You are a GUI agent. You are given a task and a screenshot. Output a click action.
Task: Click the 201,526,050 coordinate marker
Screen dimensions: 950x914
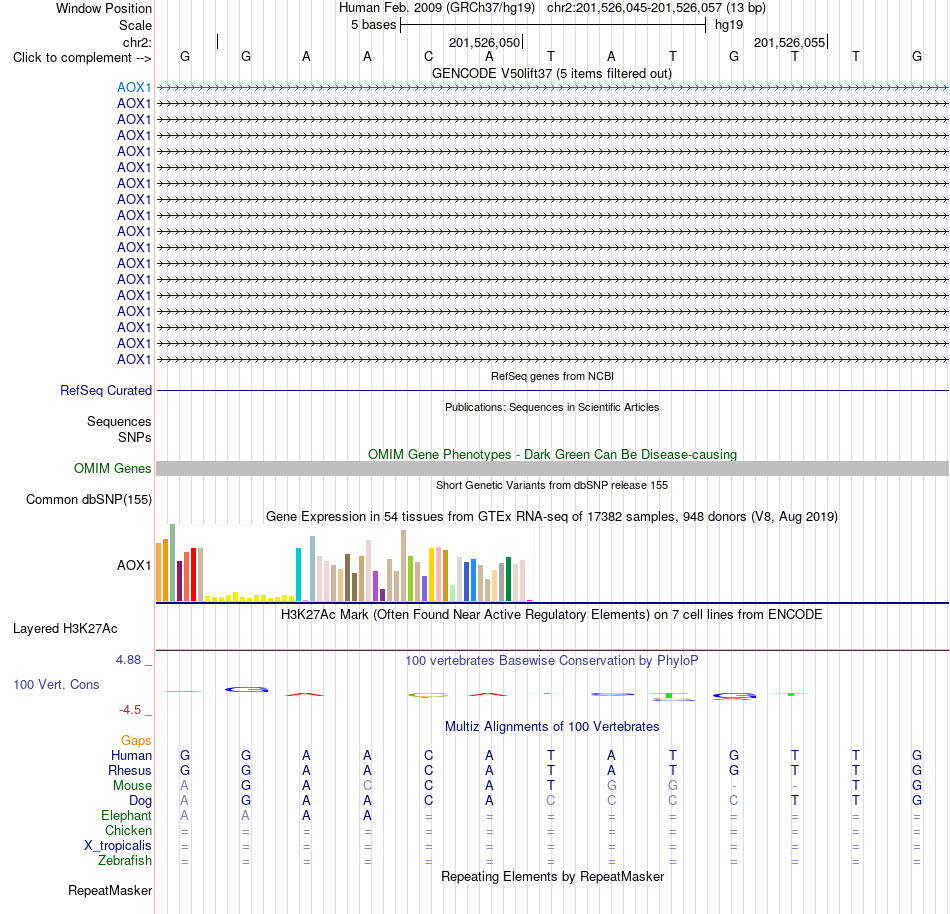[484, 42]
